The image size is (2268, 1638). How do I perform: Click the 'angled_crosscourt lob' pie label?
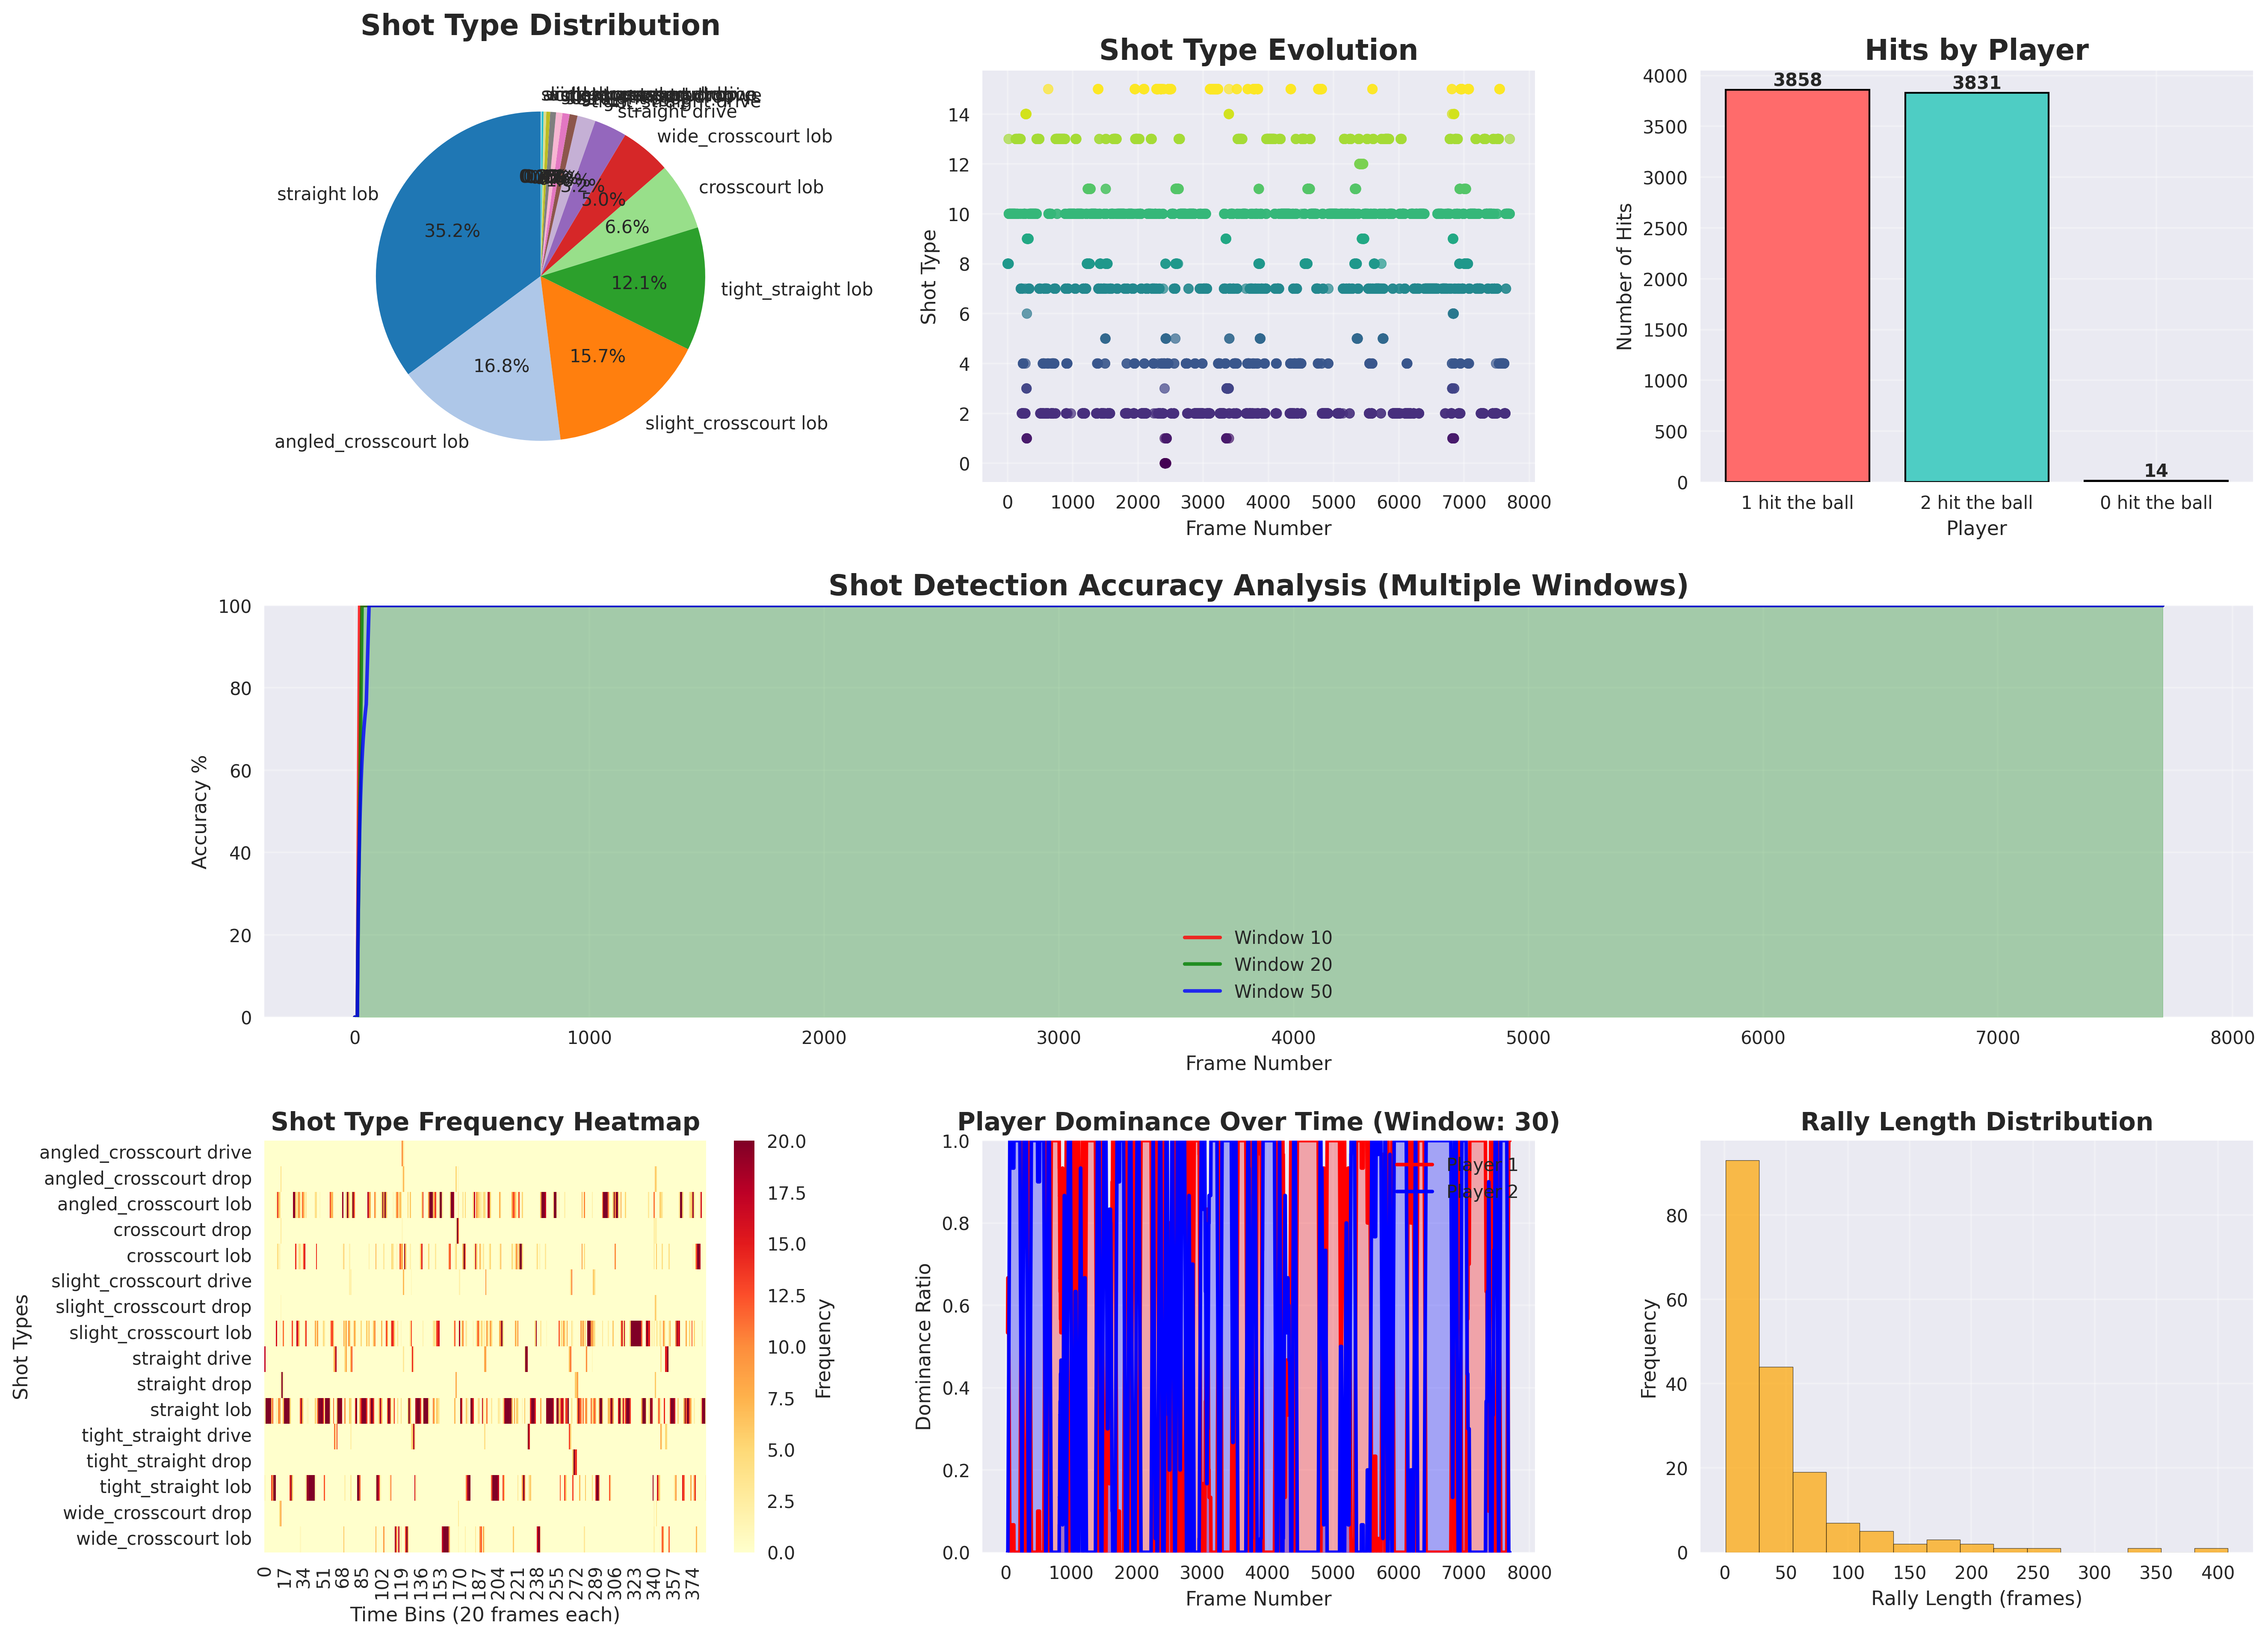click(x=371, y=442)
